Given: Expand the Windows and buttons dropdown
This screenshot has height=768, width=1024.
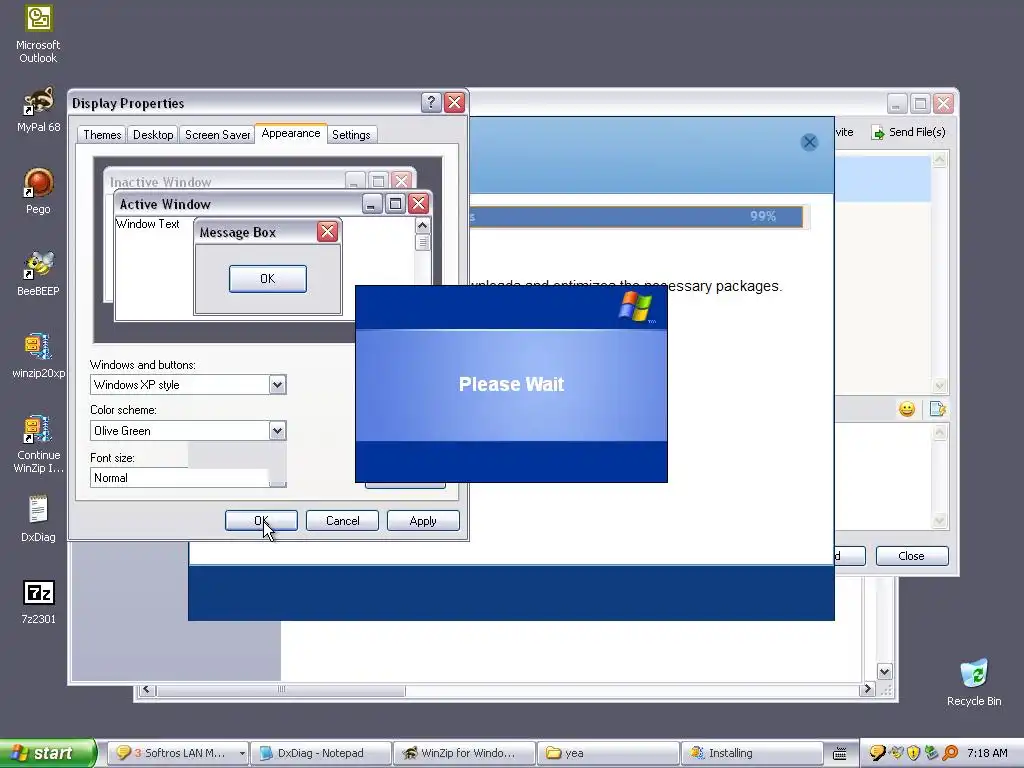Looking at the screenshot, I should pyautogui.click(x=277, y=385).
